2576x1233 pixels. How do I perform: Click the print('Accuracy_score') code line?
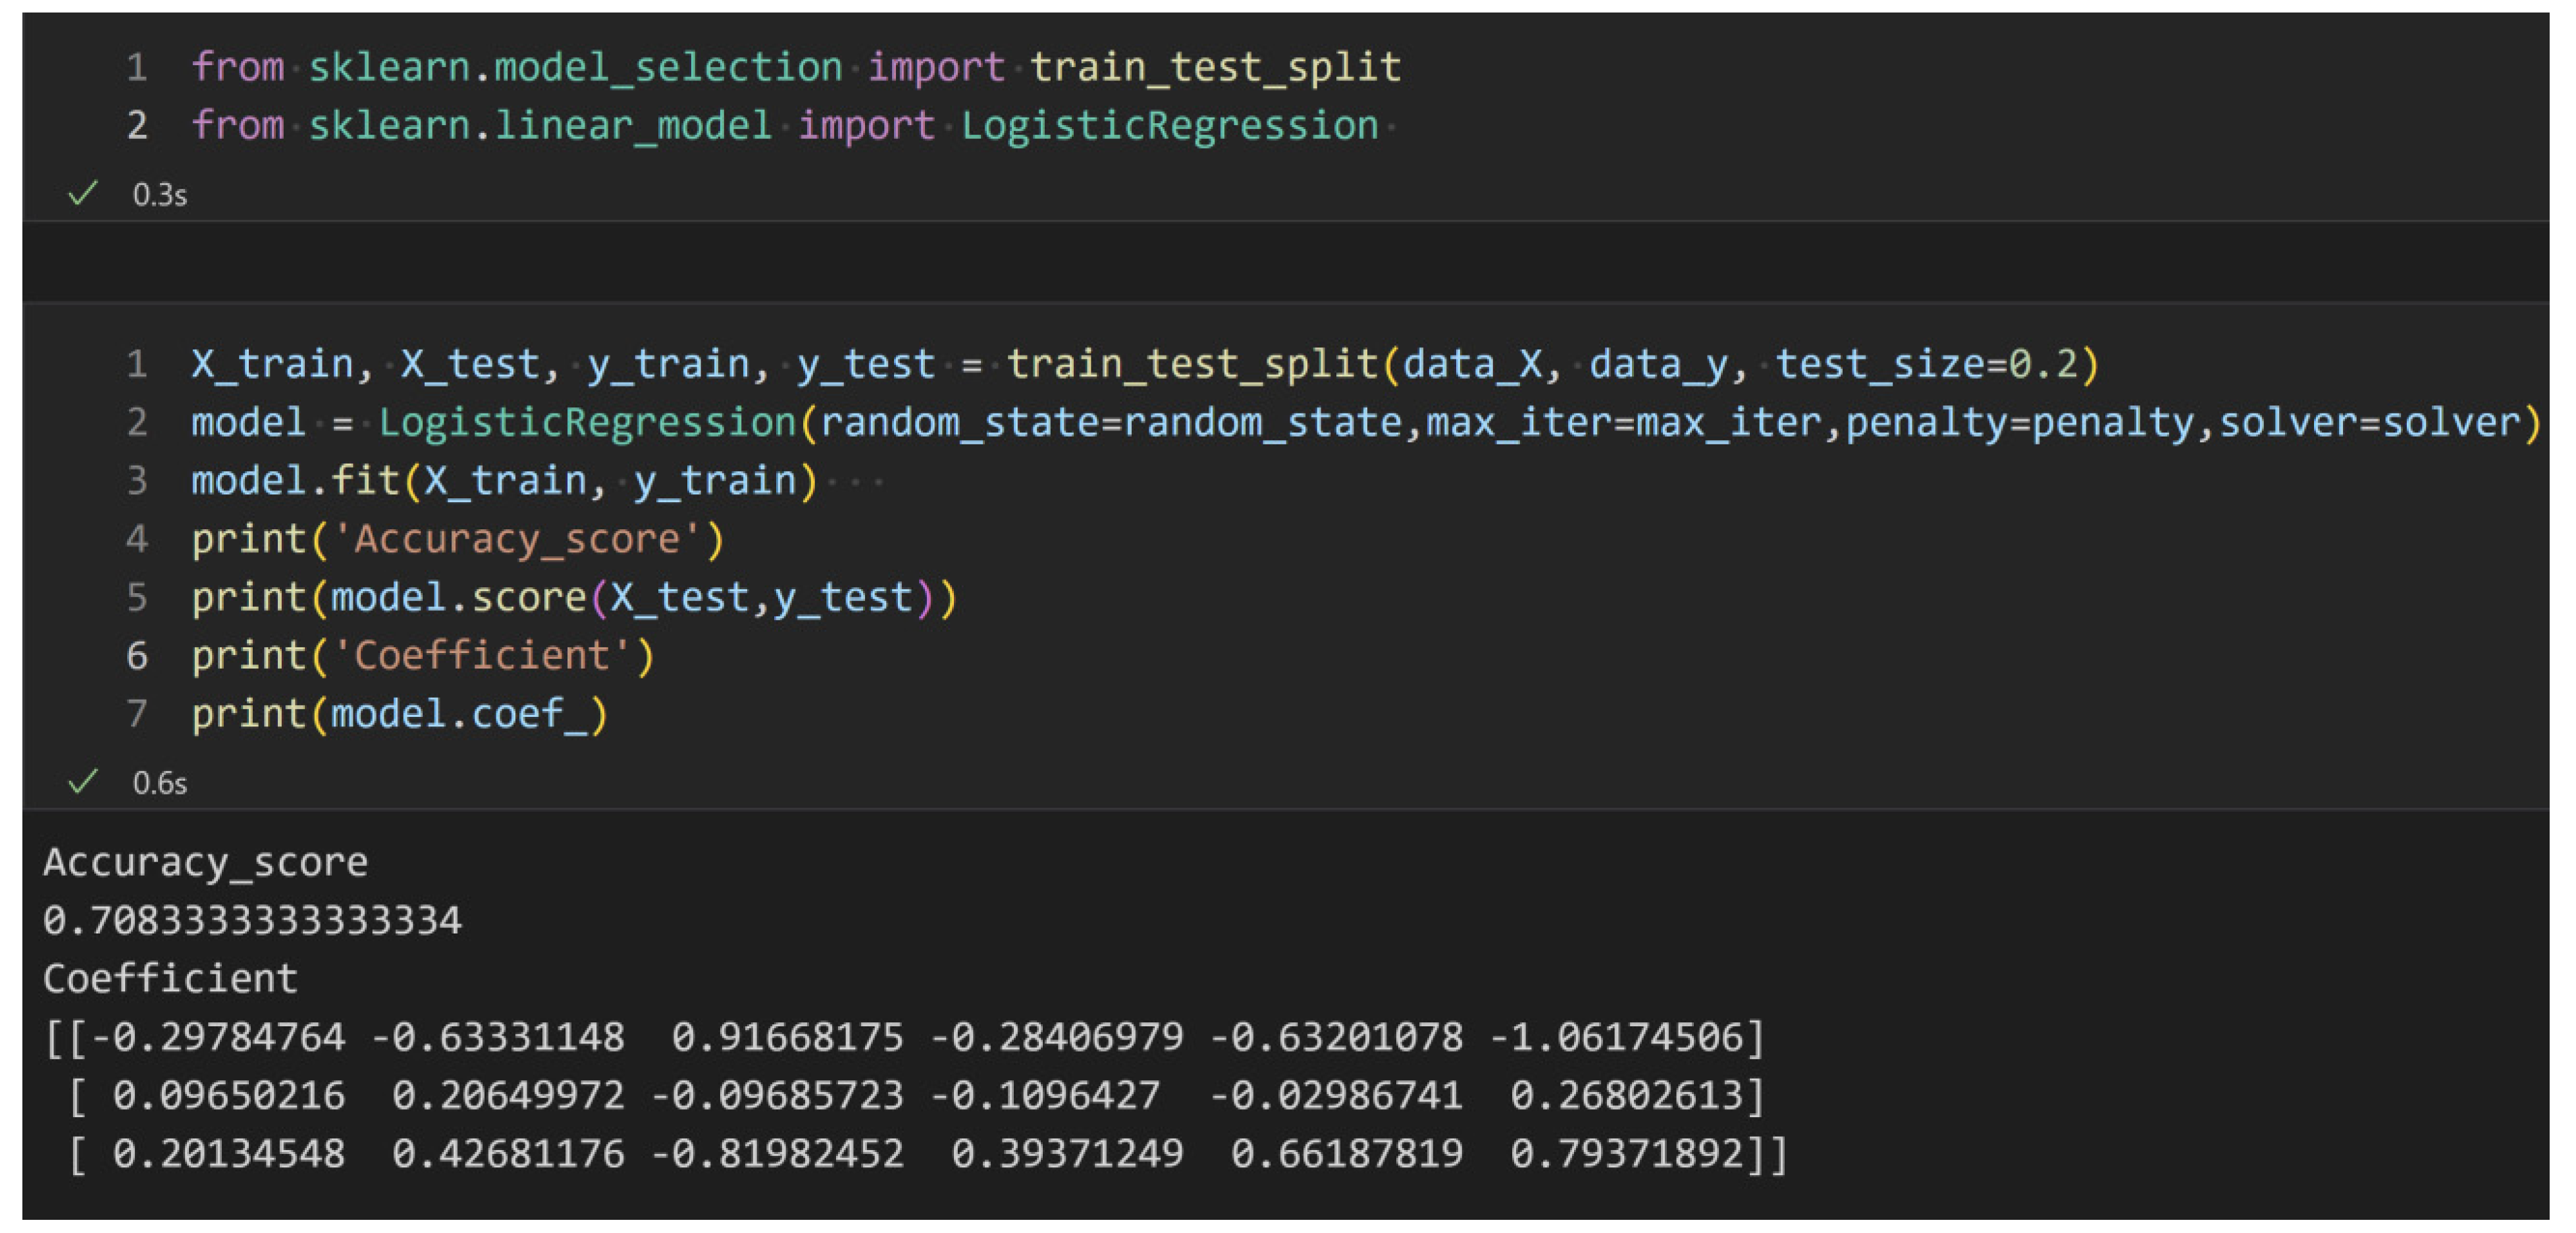(x=457, y=540)
